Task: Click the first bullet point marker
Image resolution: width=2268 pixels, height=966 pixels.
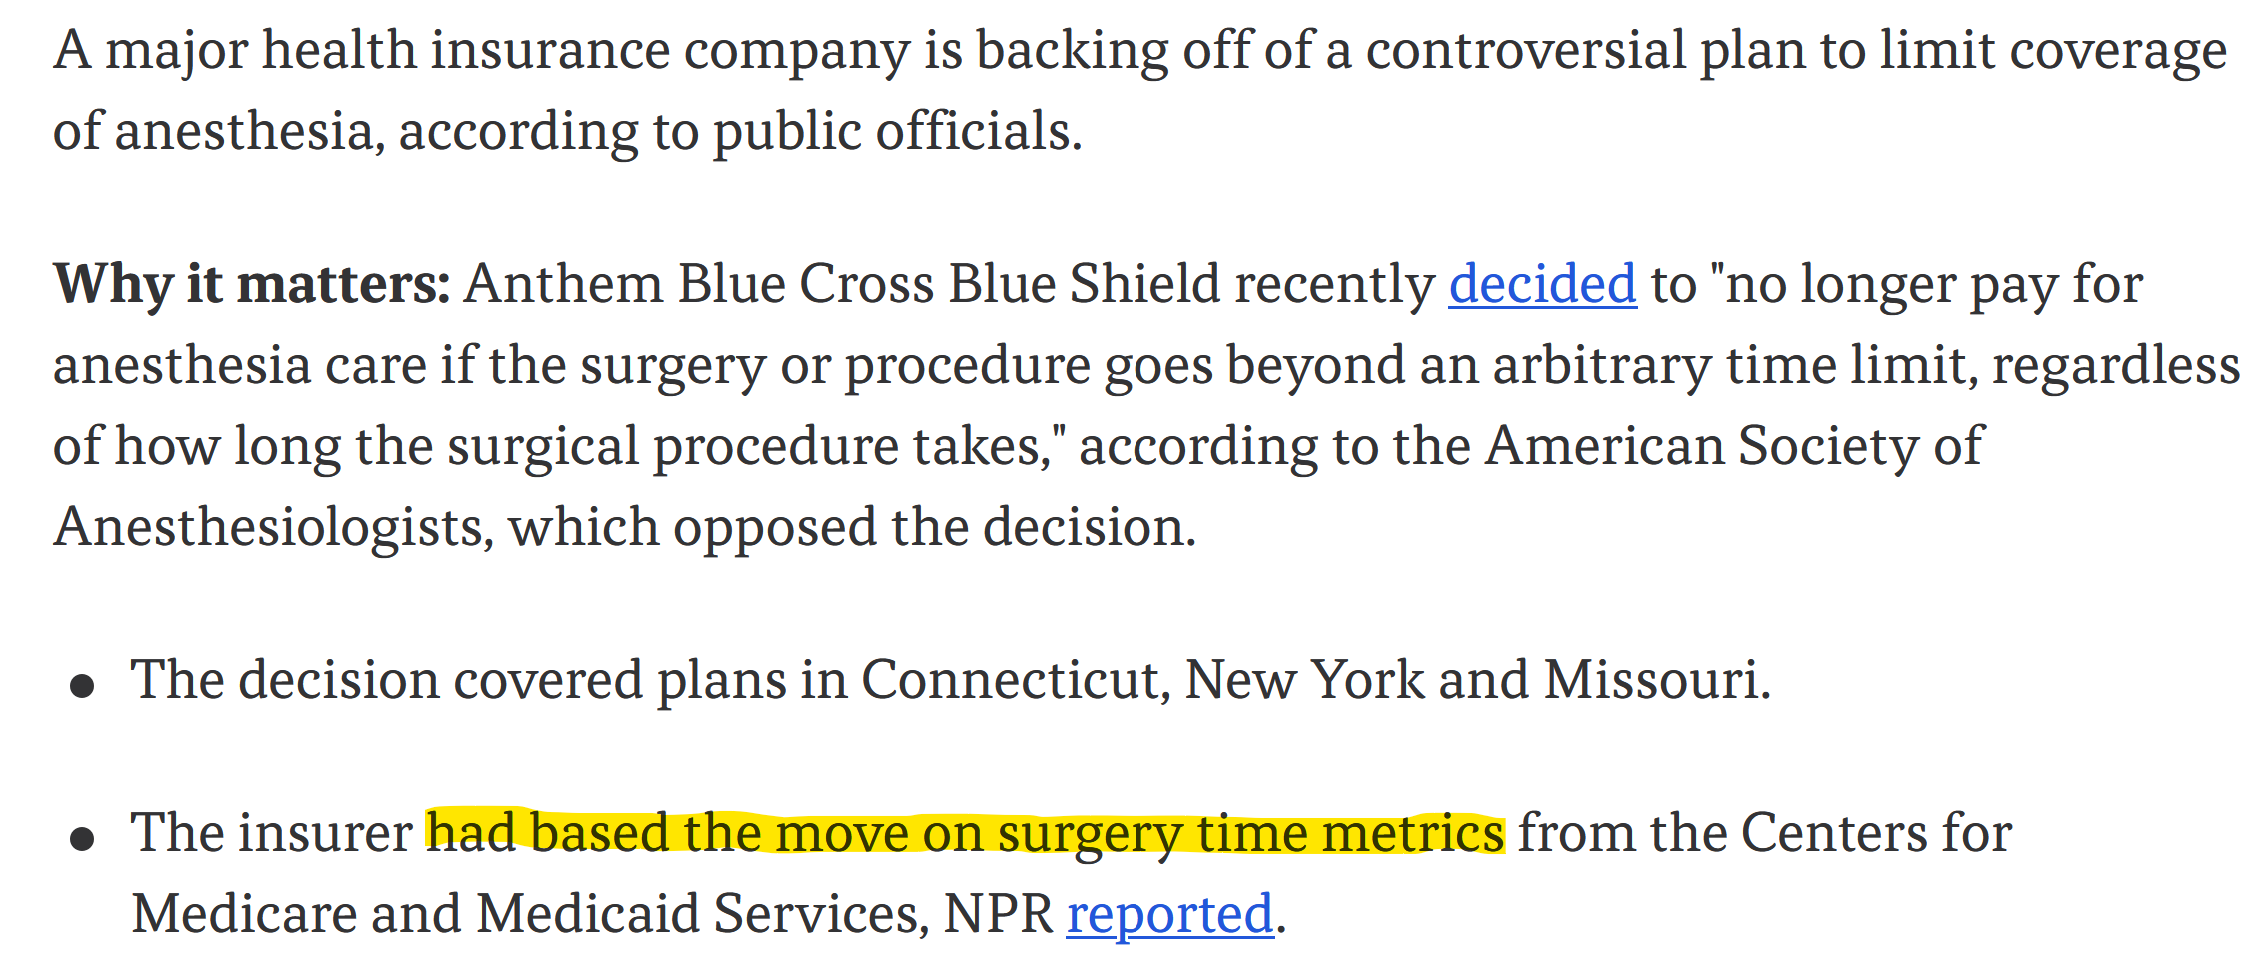Action: [x=82, y=686]
